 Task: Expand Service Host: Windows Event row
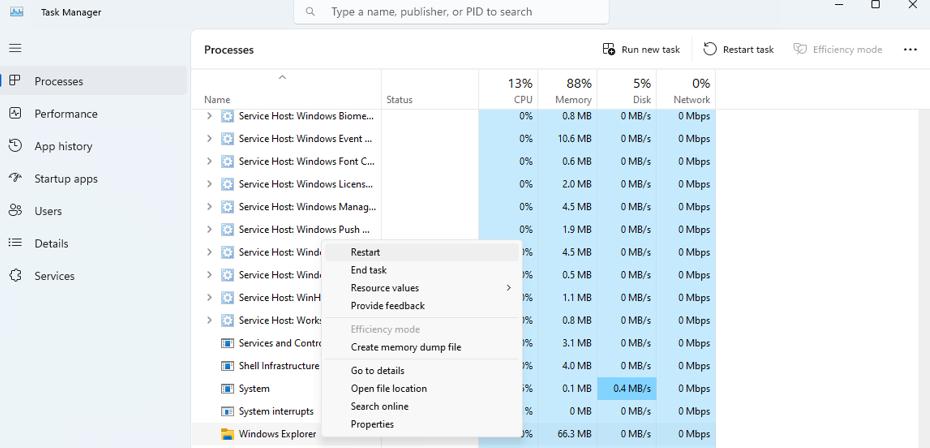tap(209, 139)
